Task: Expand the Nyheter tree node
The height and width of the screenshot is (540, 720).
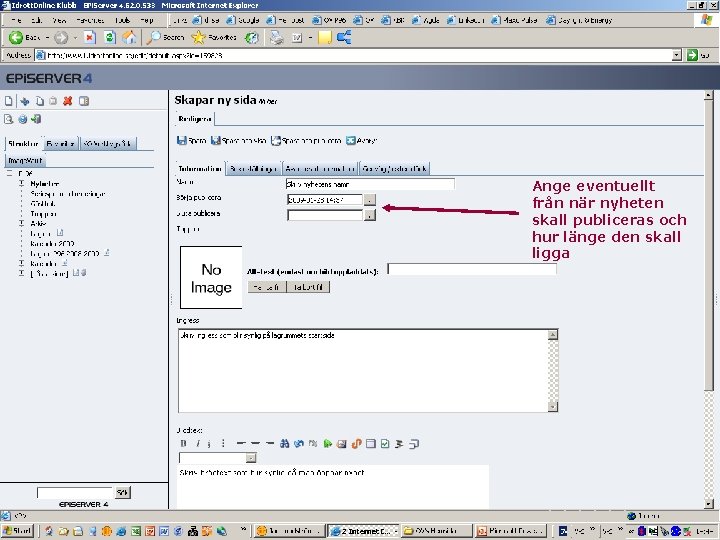Action: (x=22, y=184)
